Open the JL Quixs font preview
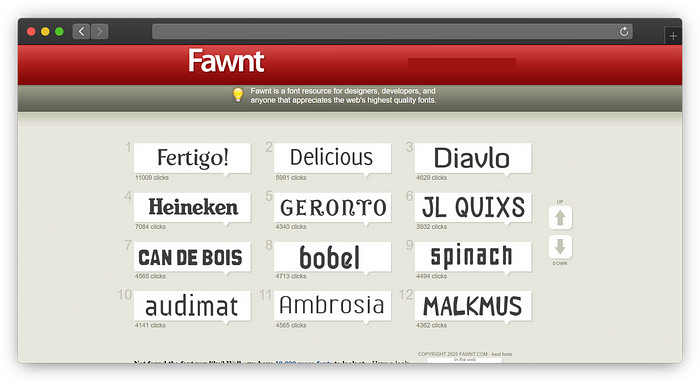The width and height of the screenshot is (700, 381). tap(473, 207)
